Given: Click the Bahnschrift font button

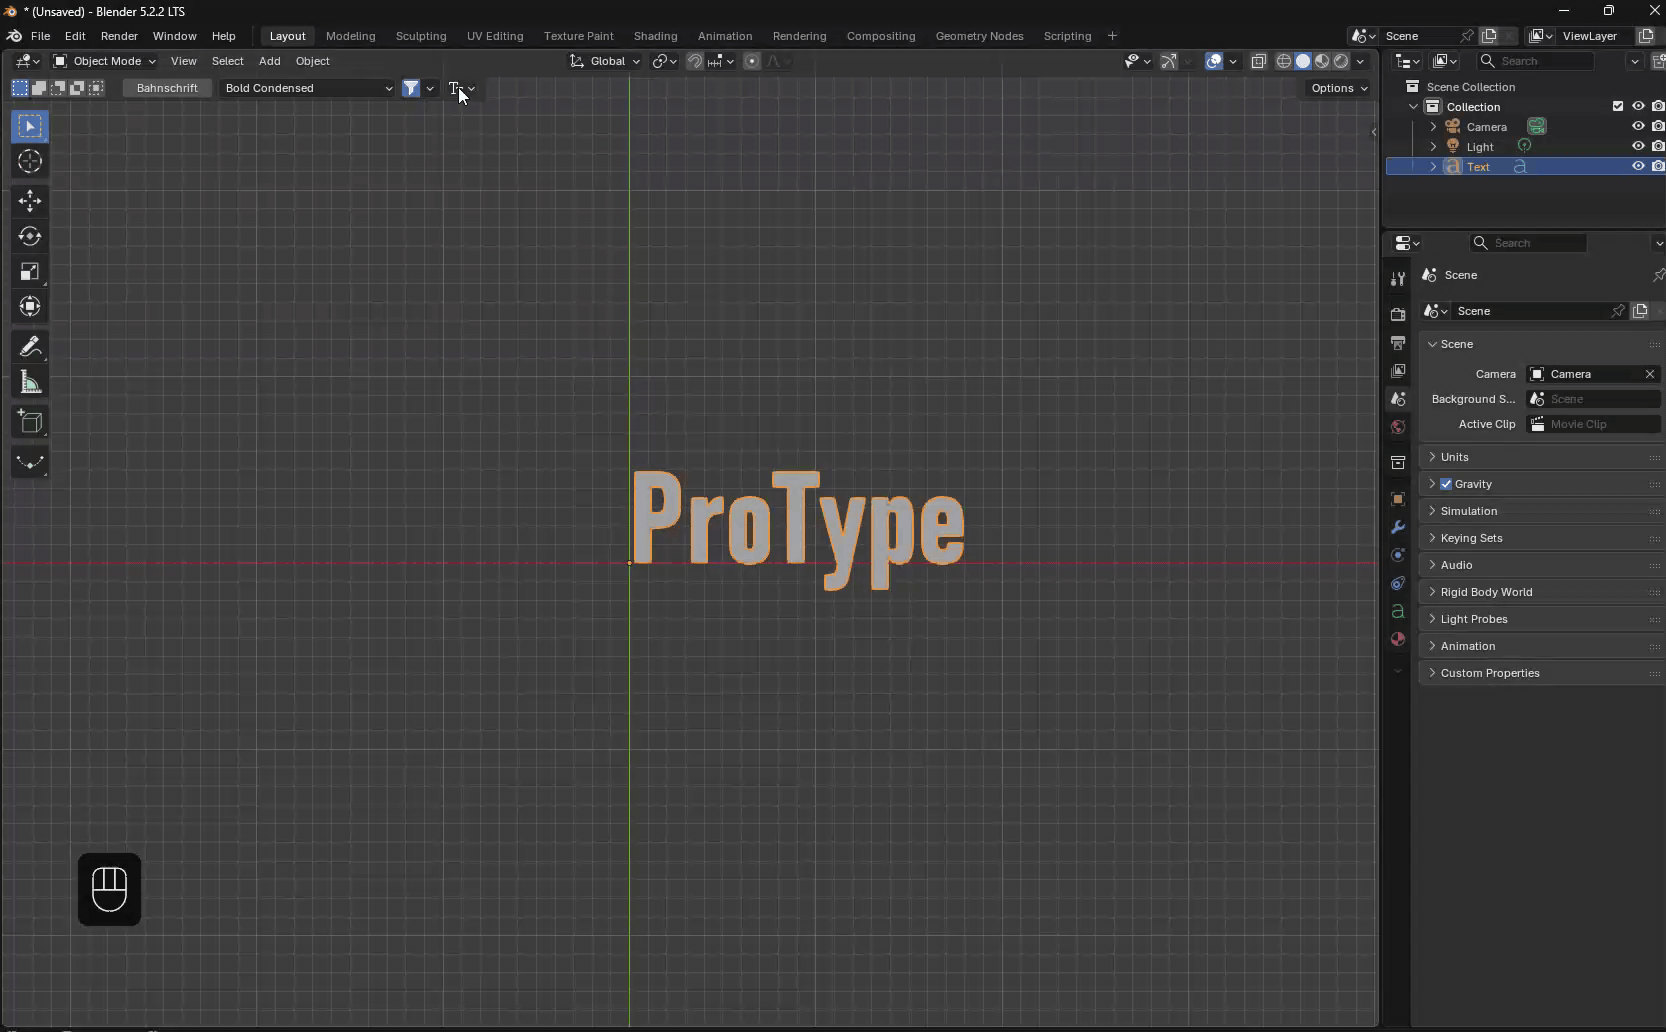Looking at the screenshot, I should [x=167, y=88].
